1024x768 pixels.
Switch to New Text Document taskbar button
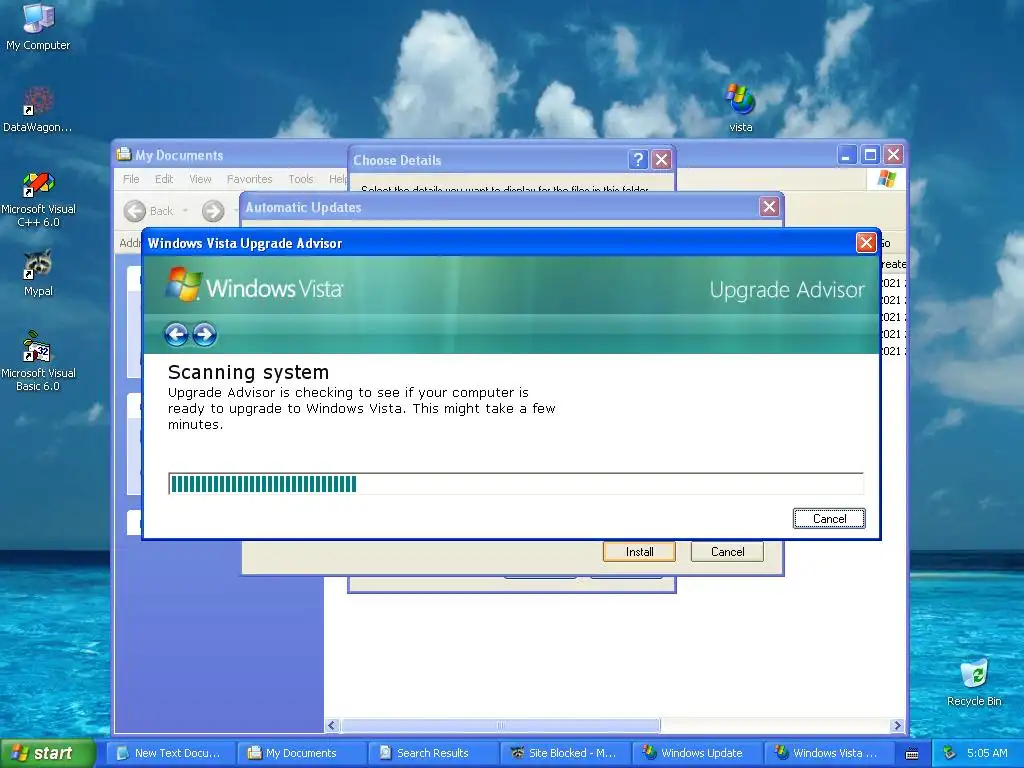[170, 753]
